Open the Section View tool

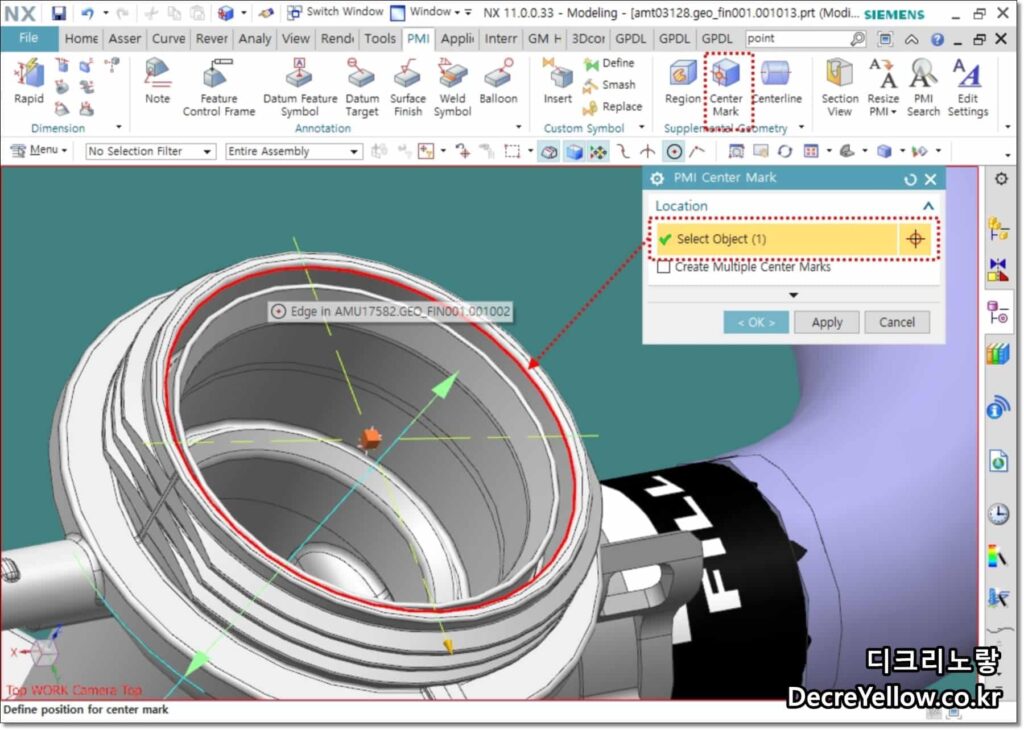pyautogui.click(x=840, y=88)
